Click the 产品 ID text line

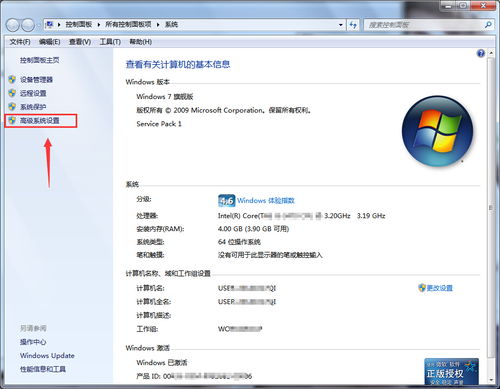point(194,376)
